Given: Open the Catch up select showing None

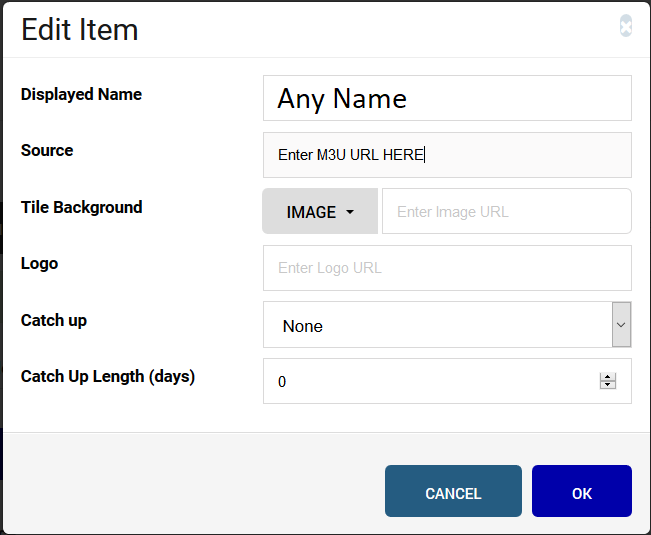Looking at the screenshot, I should (x=447, y=325).
